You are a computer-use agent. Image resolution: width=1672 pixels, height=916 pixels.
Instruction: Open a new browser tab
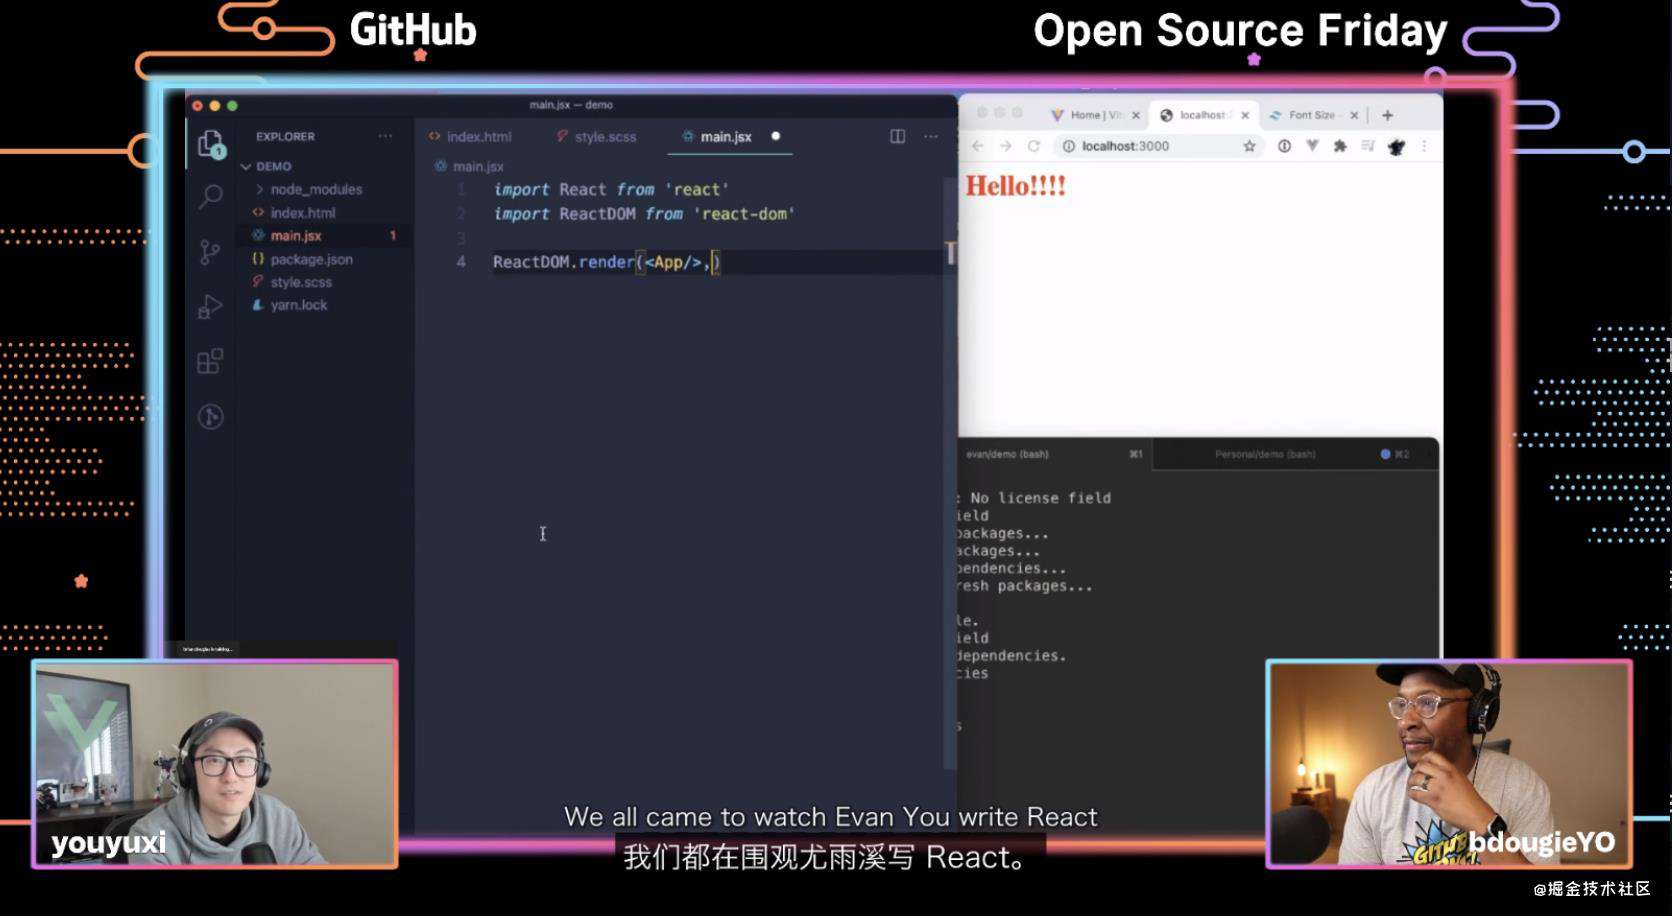tap(1387, 115)
